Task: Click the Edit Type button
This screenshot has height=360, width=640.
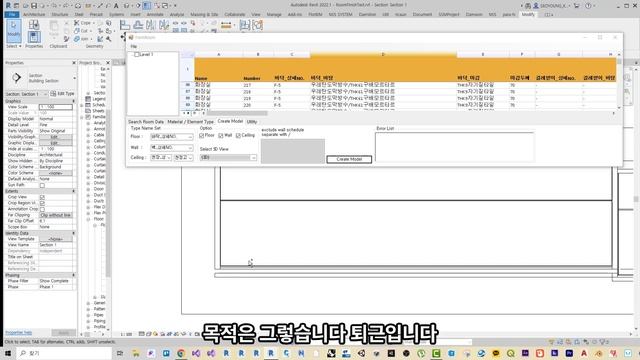Action: pyautogui.click(x=61, y=94)
